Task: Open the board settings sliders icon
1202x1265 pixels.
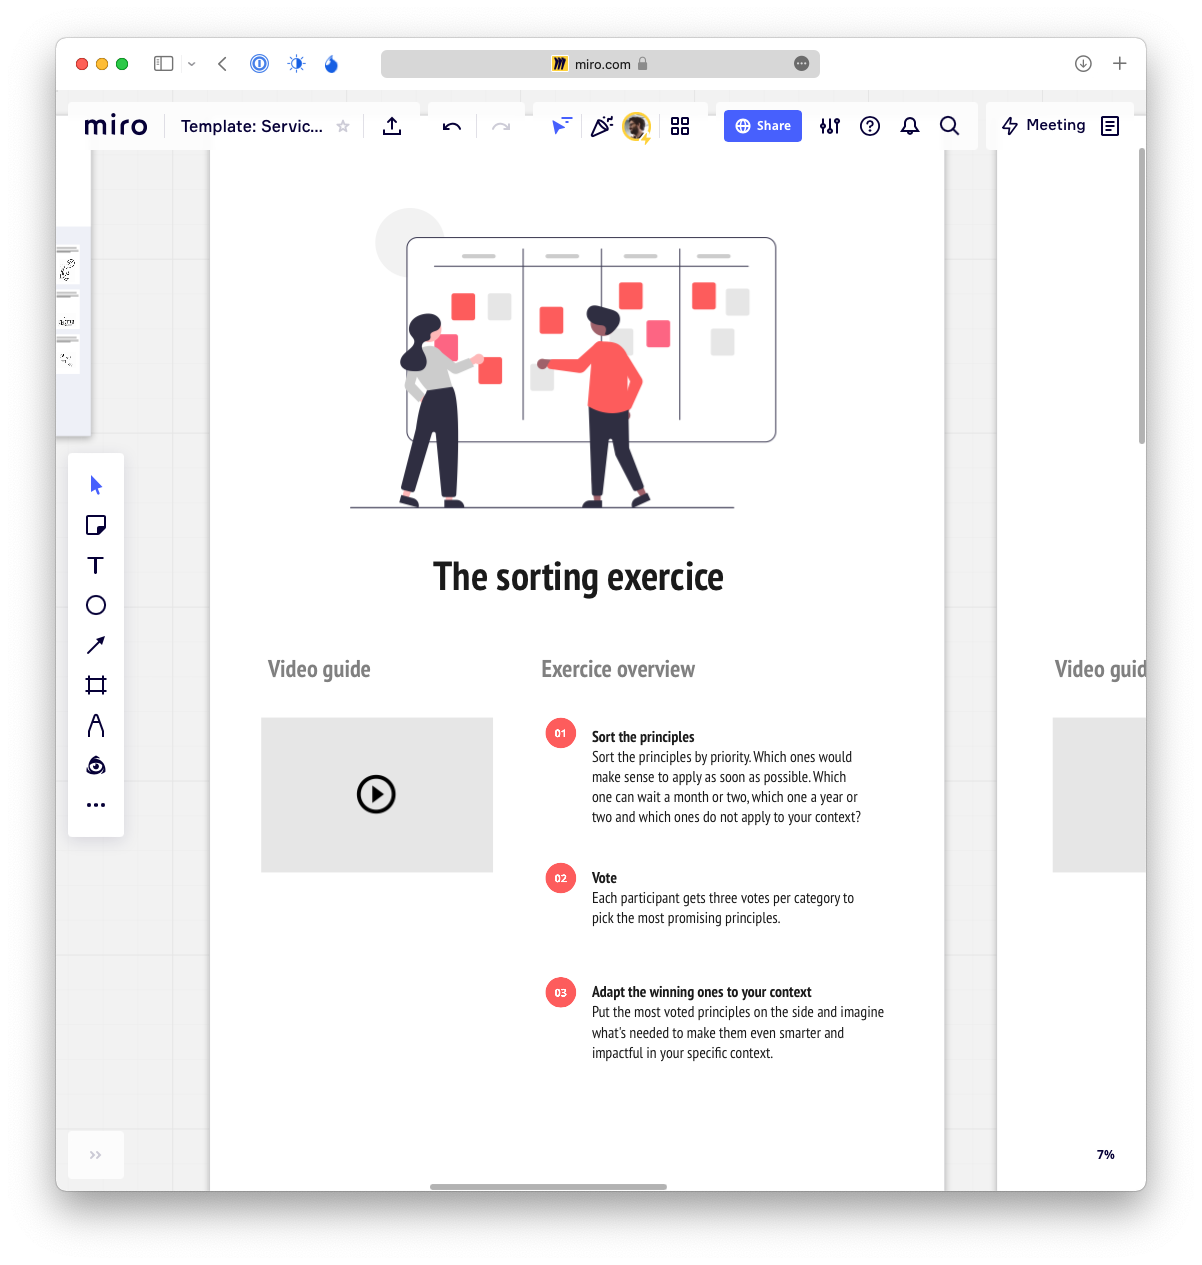Action: point(830,126)
